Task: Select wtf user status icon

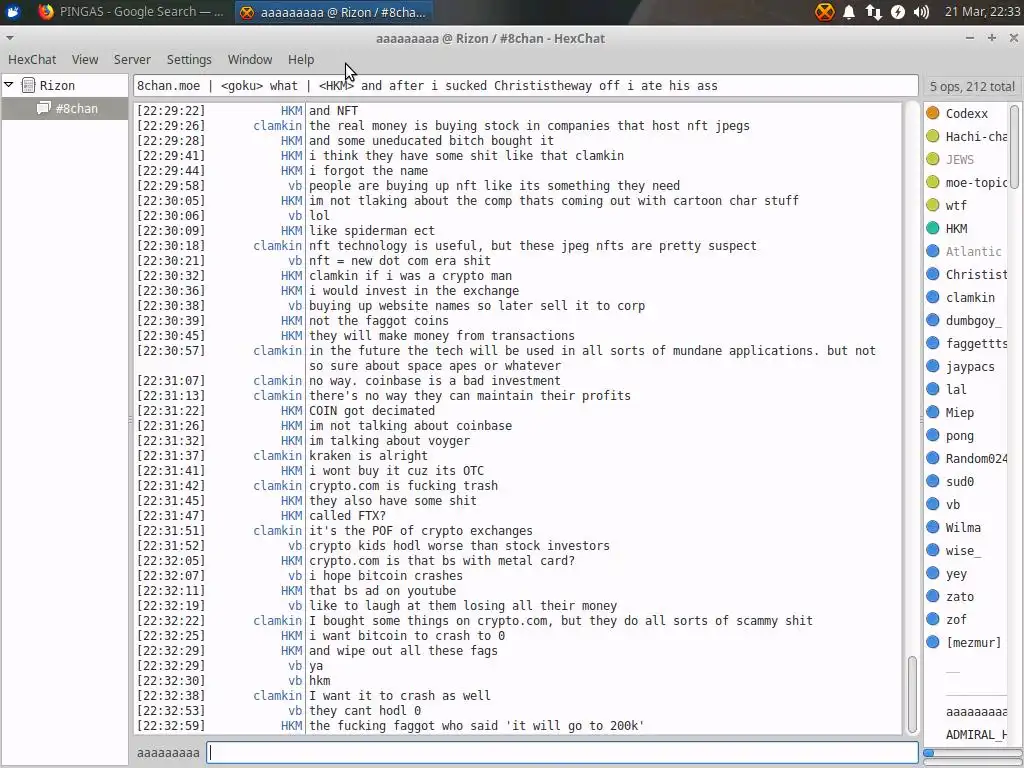Action: point(933,205)
